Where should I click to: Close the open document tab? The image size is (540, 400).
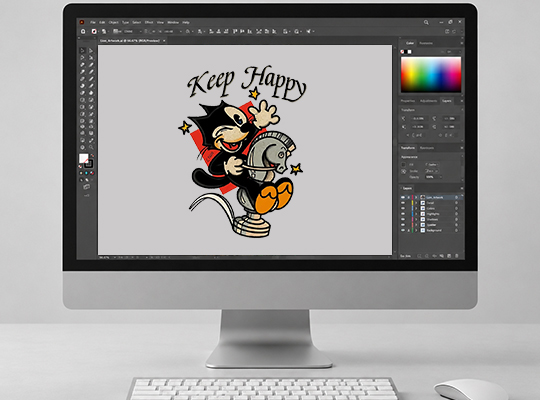point(164,41)
